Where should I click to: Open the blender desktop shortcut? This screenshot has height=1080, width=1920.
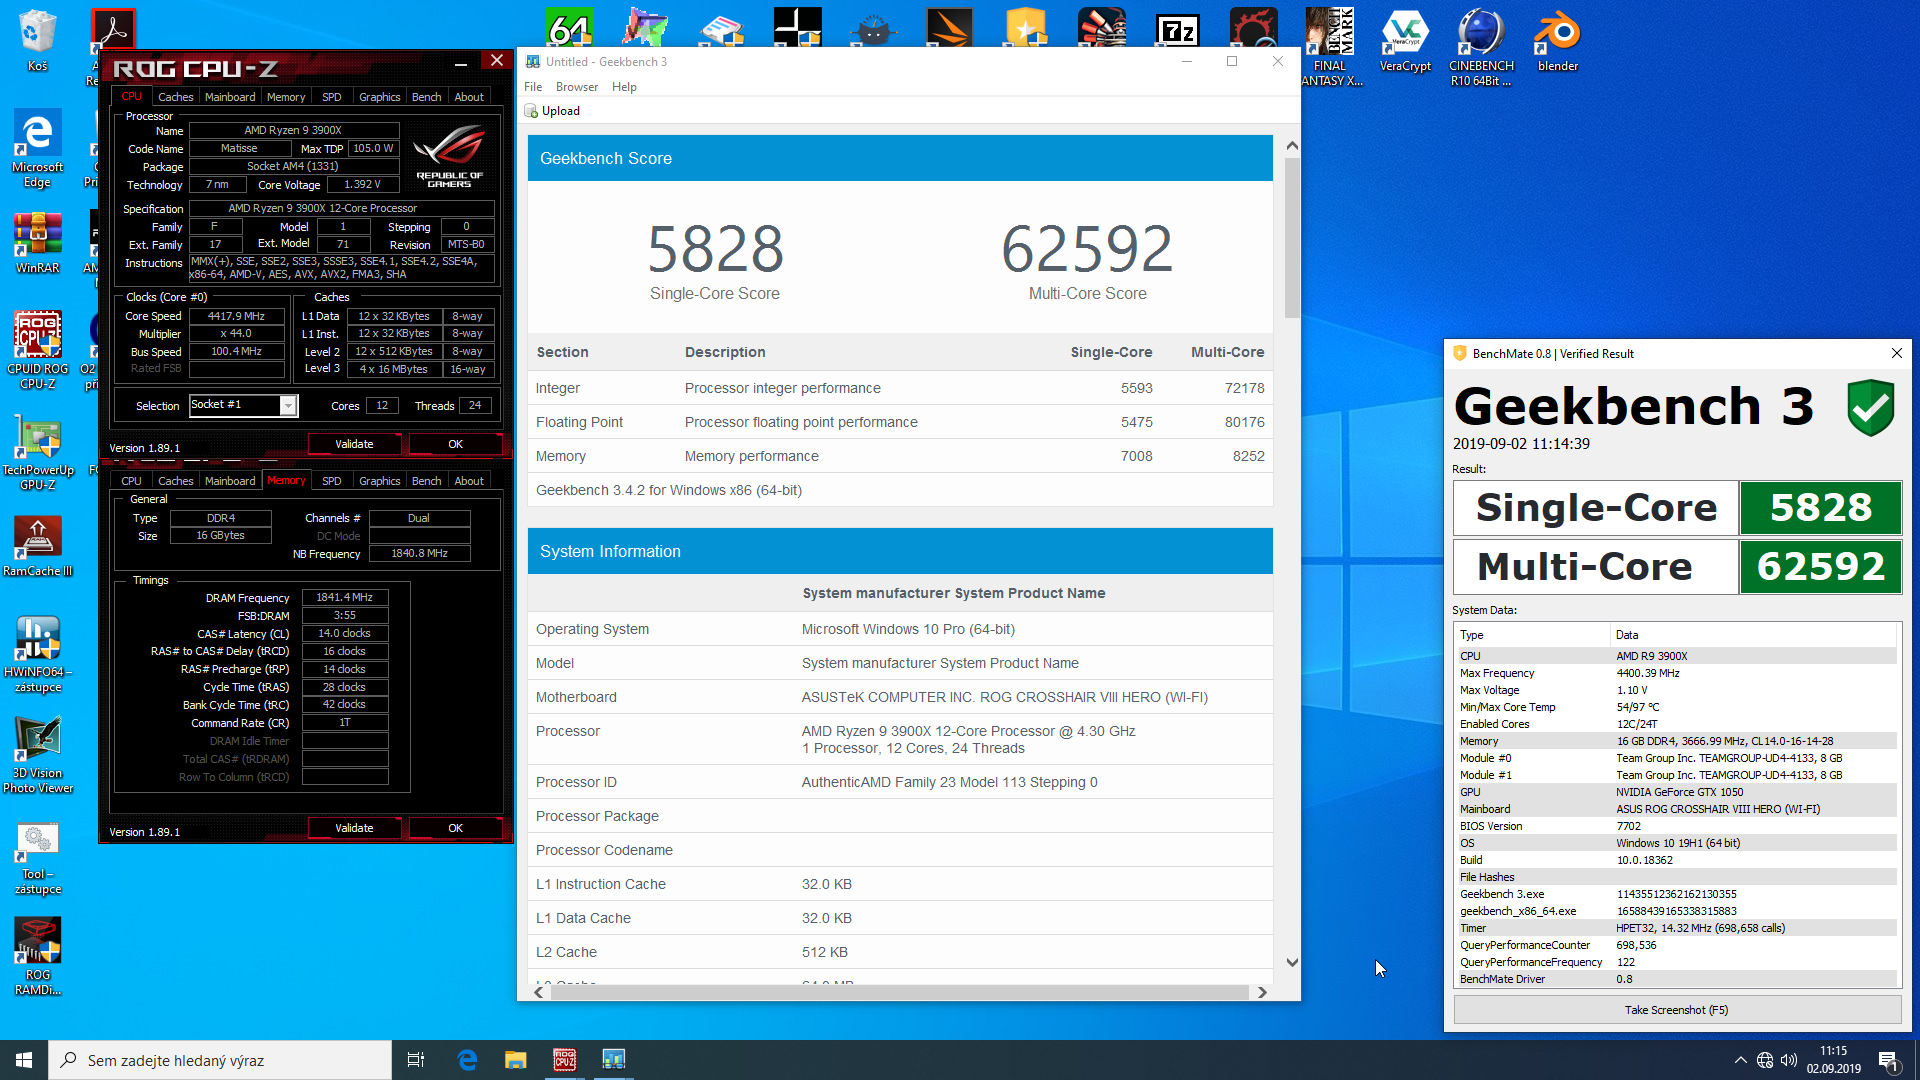pyautogui.click(x=1557, y=41)
